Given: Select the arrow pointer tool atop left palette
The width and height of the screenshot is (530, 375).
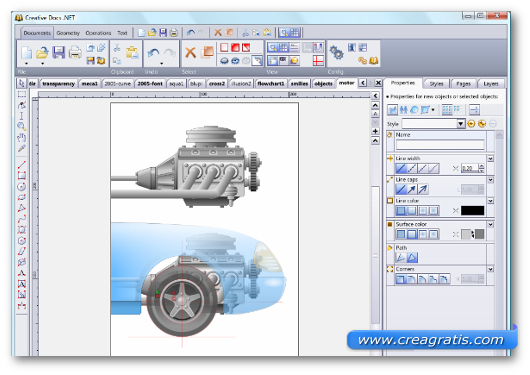Looking at the screenshot, I should 22,83.
